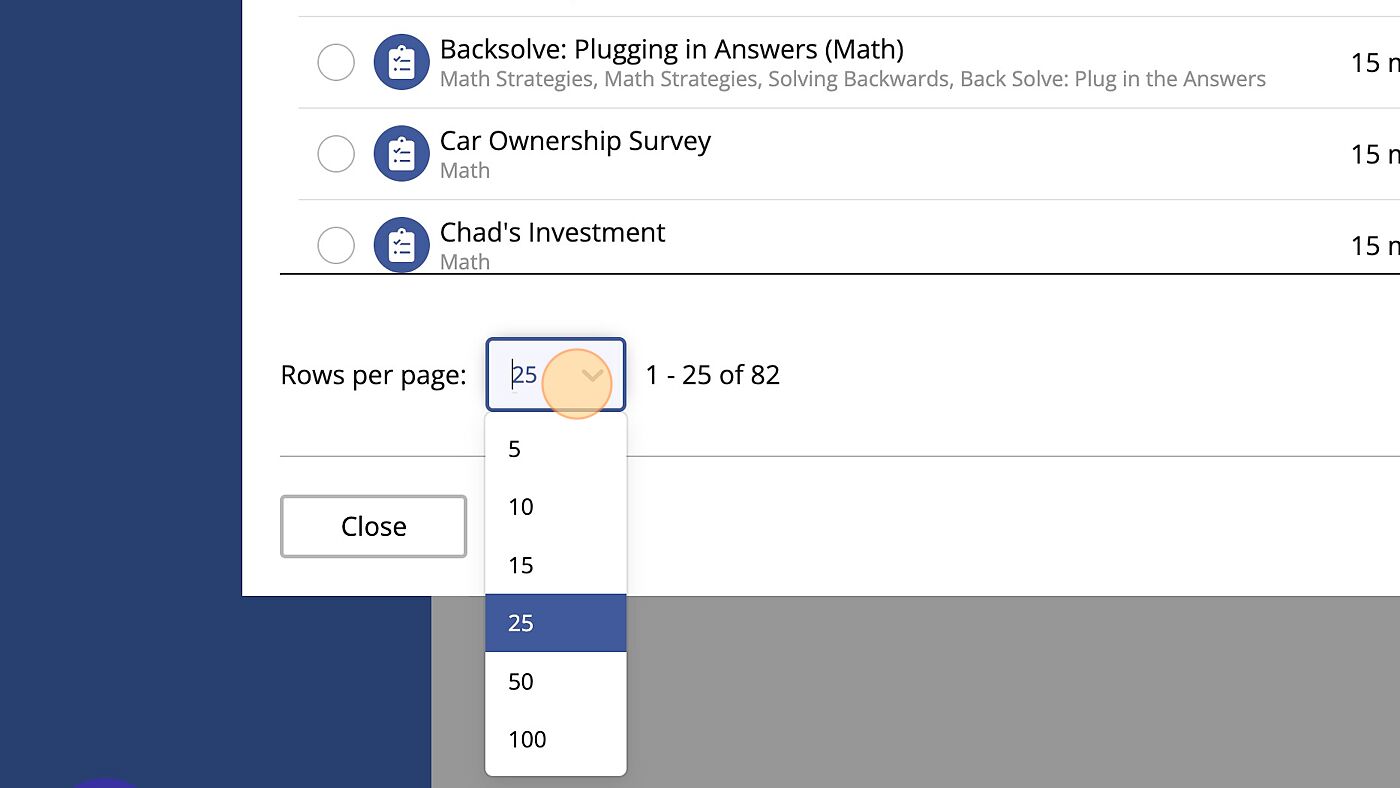Select the highlighted 25 option in the list
Viewport: 1400px width, 788px height.
[555, 623]
